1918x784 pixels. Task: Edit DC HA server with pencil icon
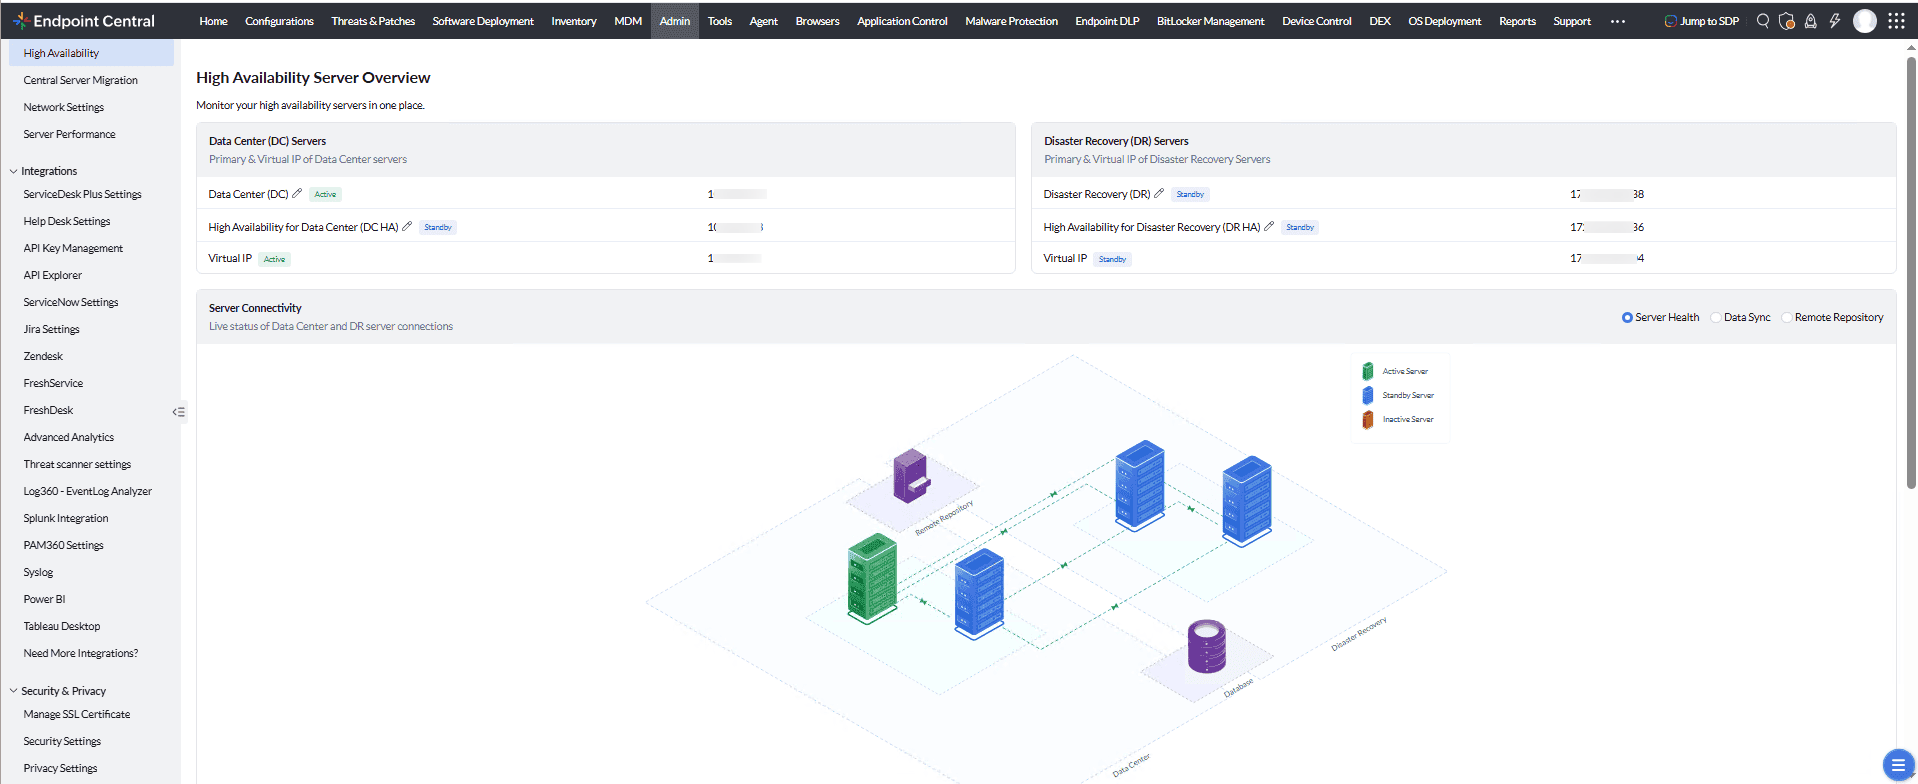click(407, 227)
